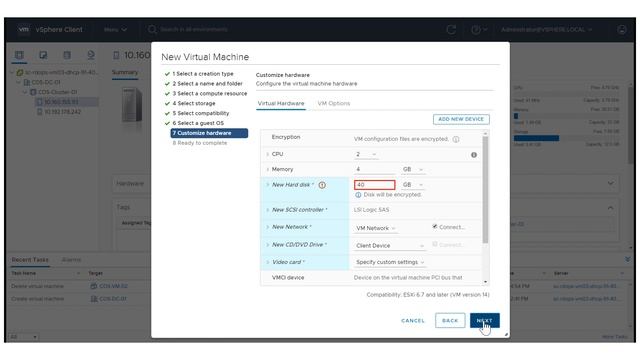Click the ADD NEW DEVICE button
Viewport: 640px width, 360px height.
[461, 119]
